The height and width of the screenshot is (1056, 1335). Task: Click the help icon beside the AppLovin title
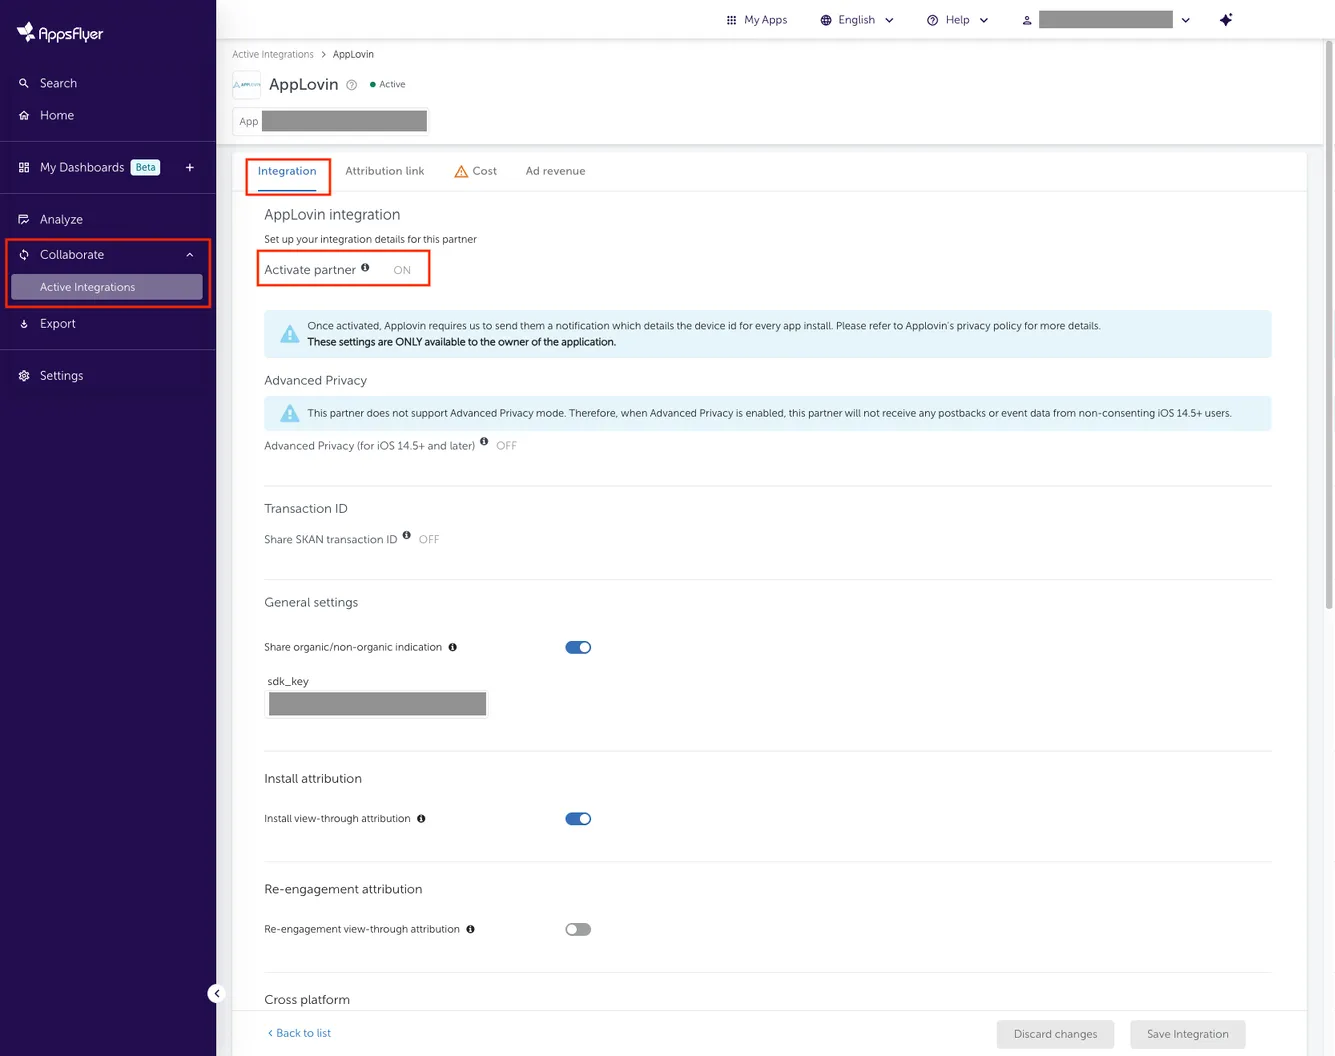pos(351,85)
